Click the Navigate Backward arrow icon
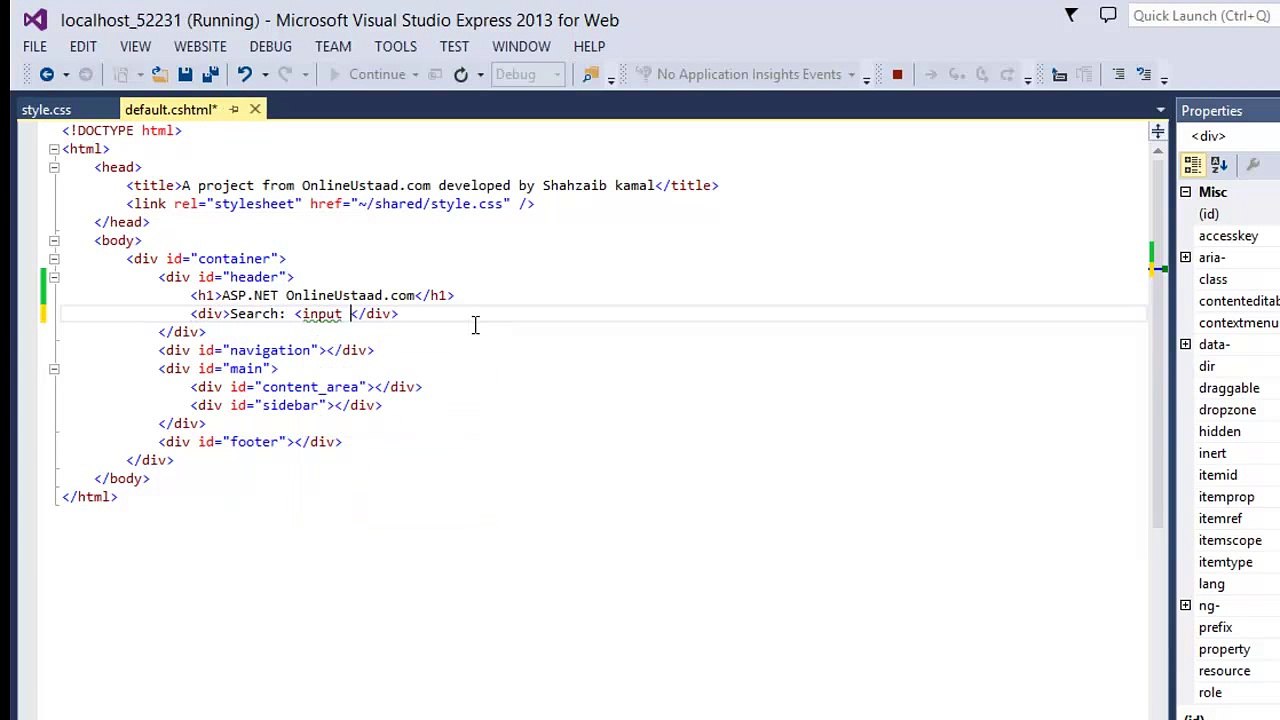The image size is (1280, 720). 47,74
